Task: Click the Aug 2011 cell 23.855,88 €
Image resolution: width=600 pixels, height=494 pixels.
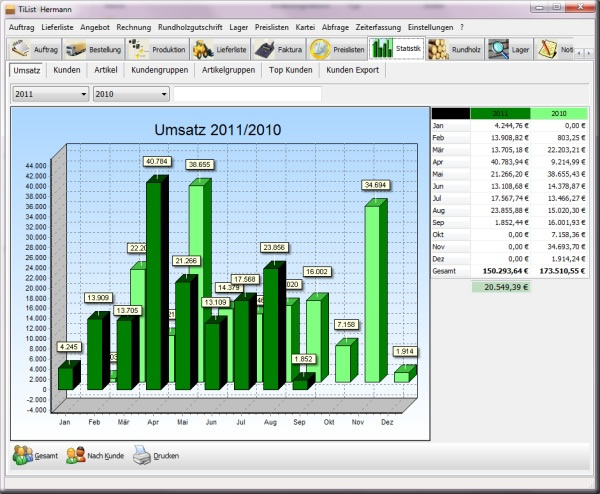Action: click(x=501, y=210)
